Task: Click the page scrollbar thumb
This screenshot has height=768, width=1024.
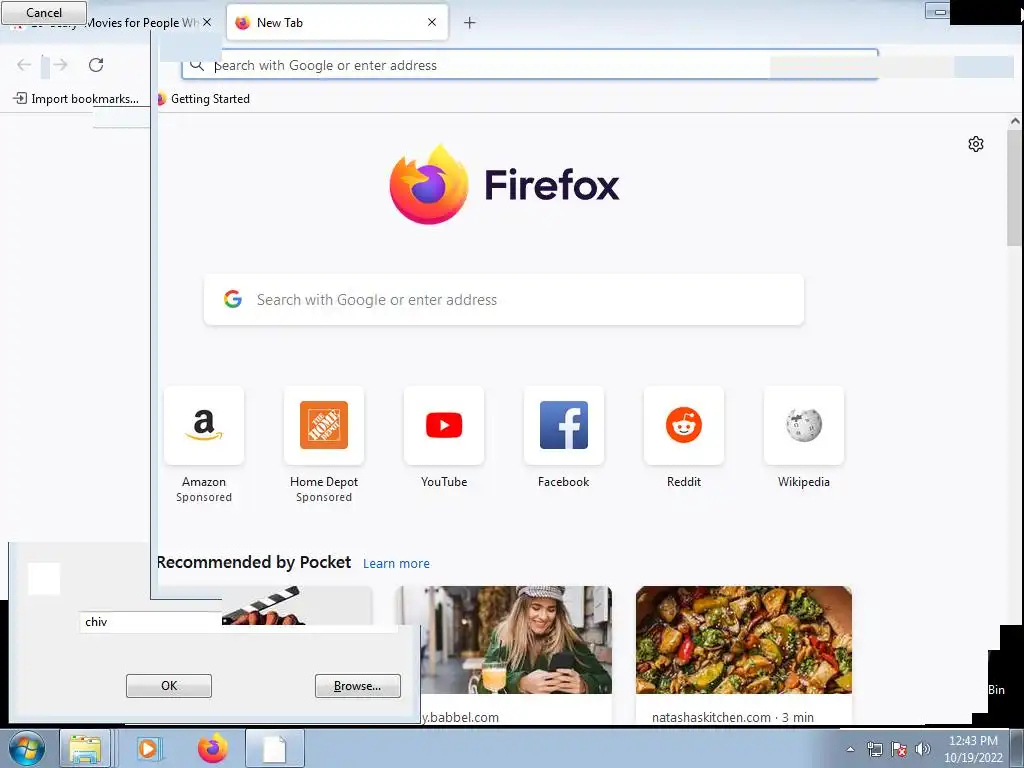Action: click(1014, 187)
